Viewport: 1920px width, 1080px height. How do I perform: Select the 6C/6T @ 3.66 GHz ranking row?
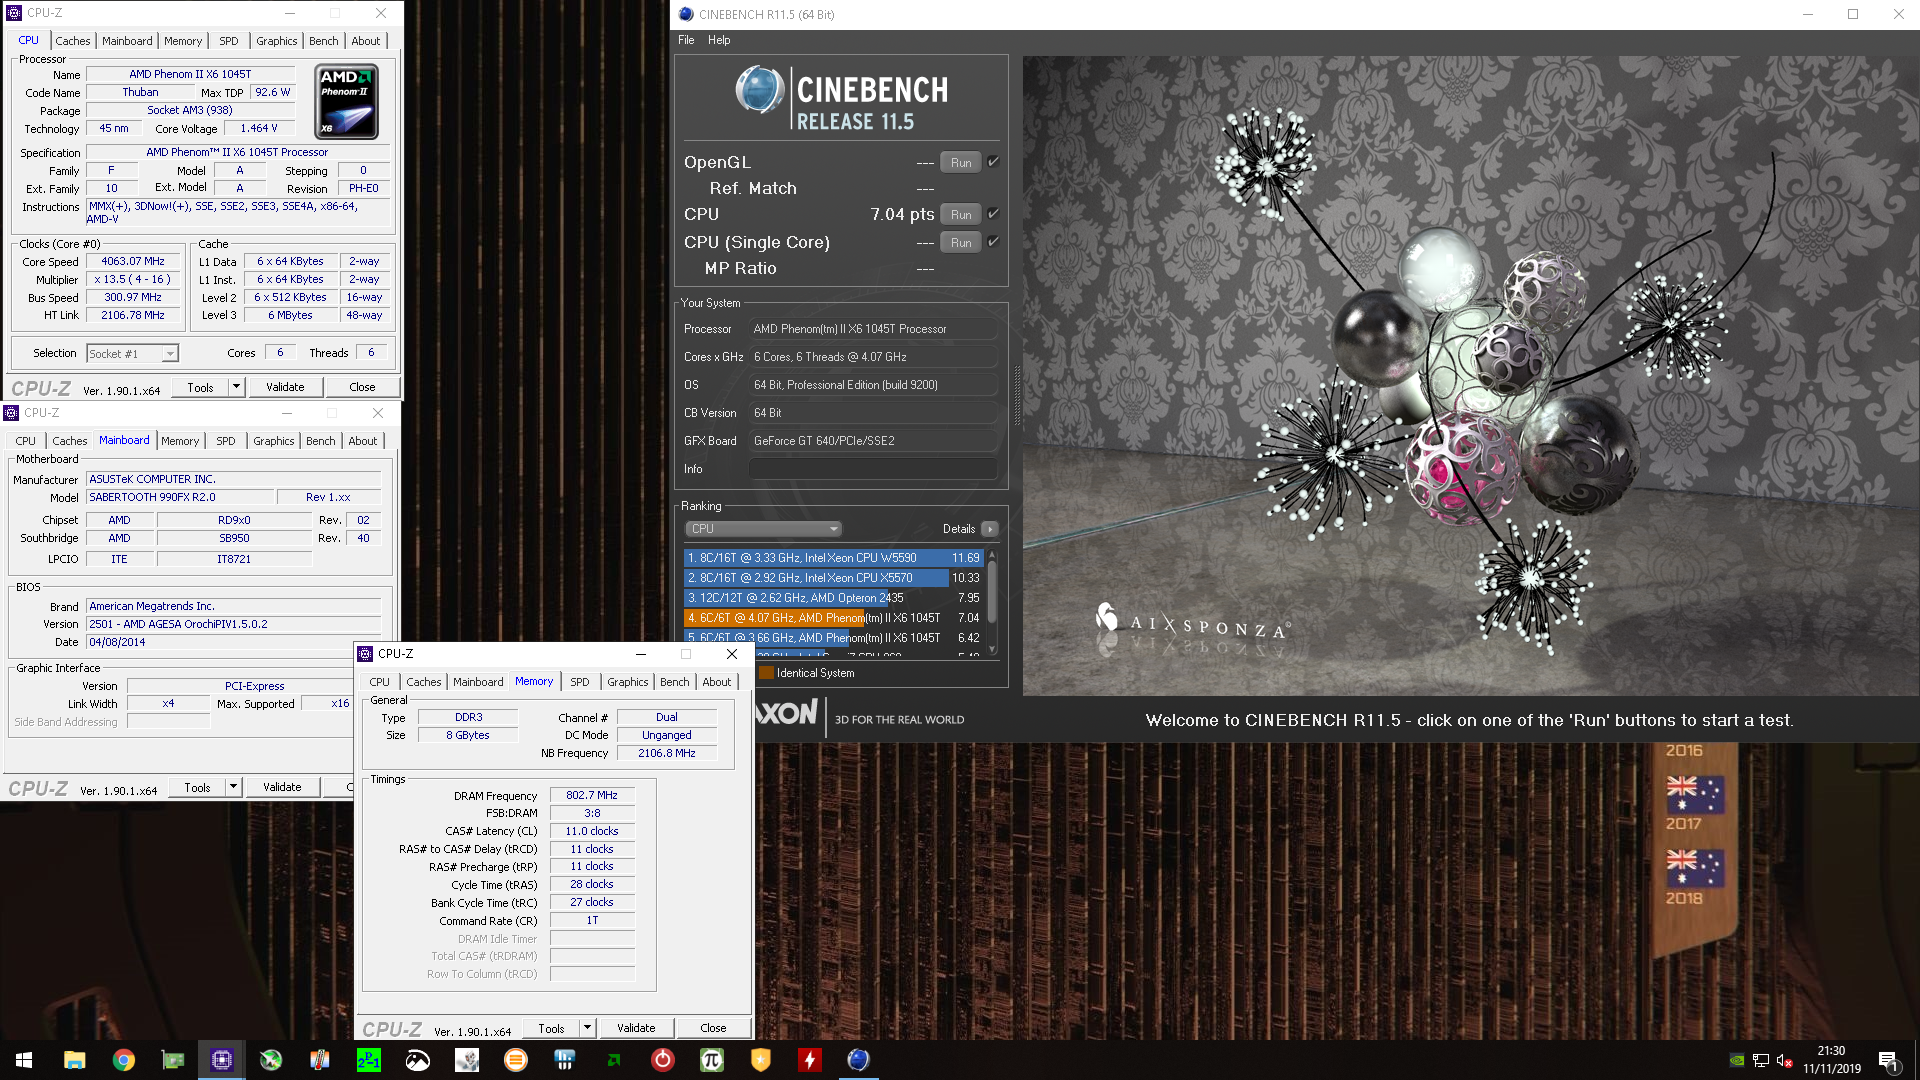click(x=833, y=638)
